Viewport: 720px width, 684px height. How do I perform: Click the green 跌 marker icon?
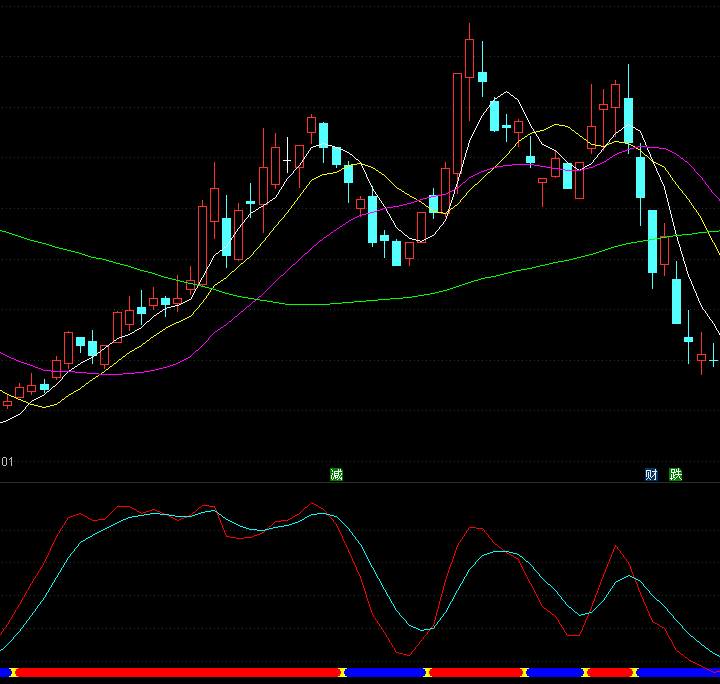pyautogui.click(x=675, y=474)
